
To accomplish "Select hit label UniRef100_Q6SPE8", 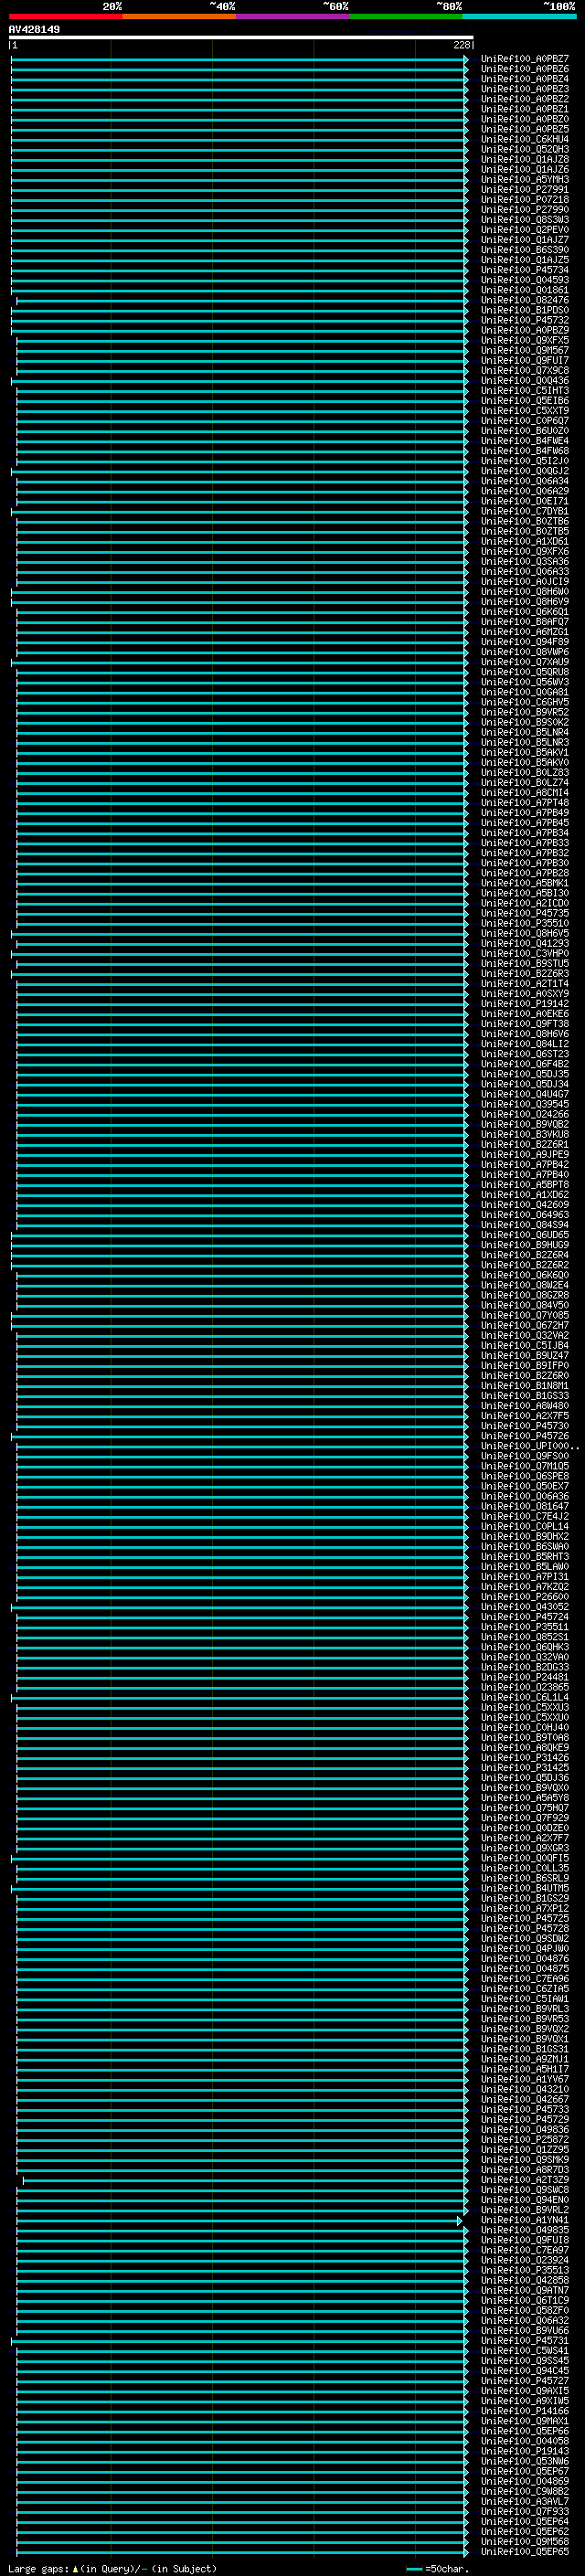I will (525, 1475).
